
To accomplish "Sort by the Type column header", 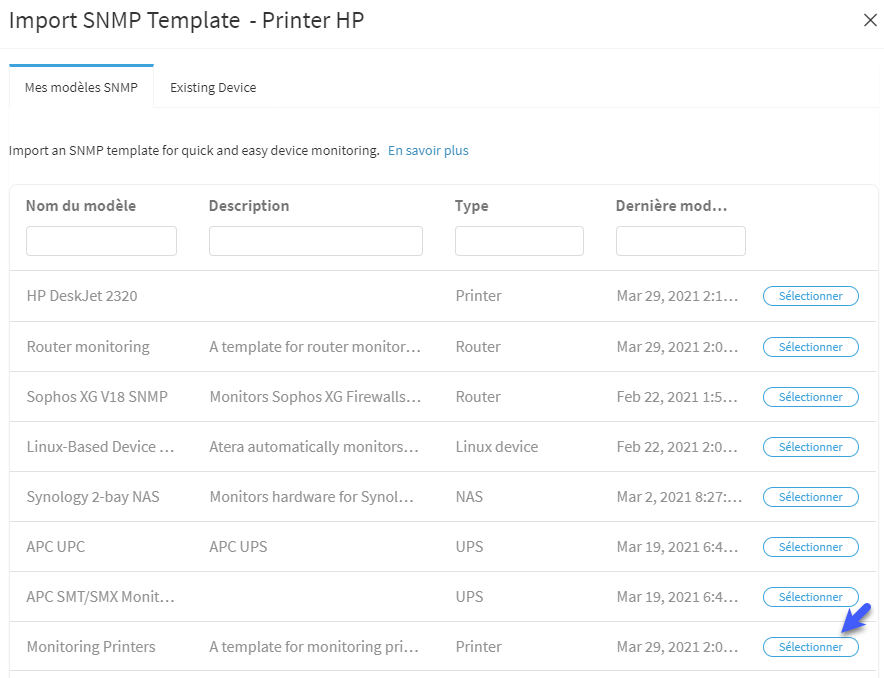I will pos(471,206).
